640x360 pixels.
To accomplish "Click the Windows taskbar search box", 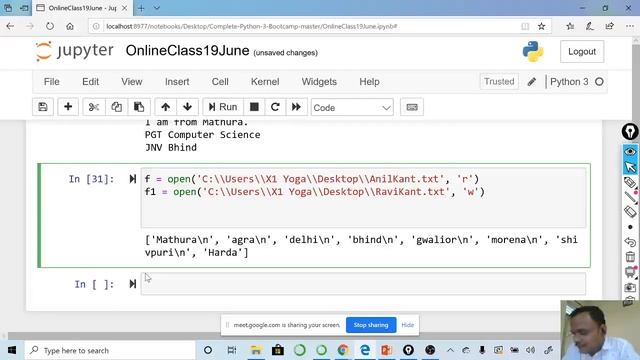I will pyautogui.click(x=110, y=350).
